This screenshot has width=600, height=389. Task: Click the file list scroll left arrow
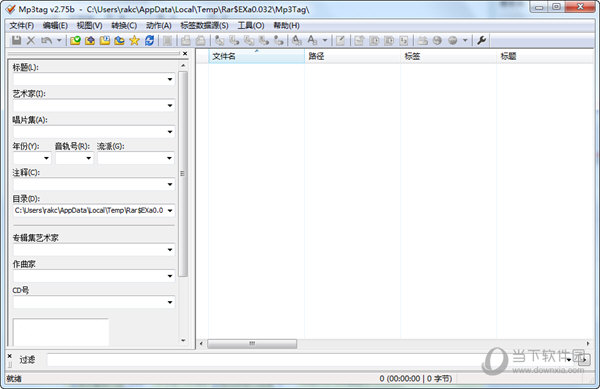pyautogui.click(x=201, y=343)
